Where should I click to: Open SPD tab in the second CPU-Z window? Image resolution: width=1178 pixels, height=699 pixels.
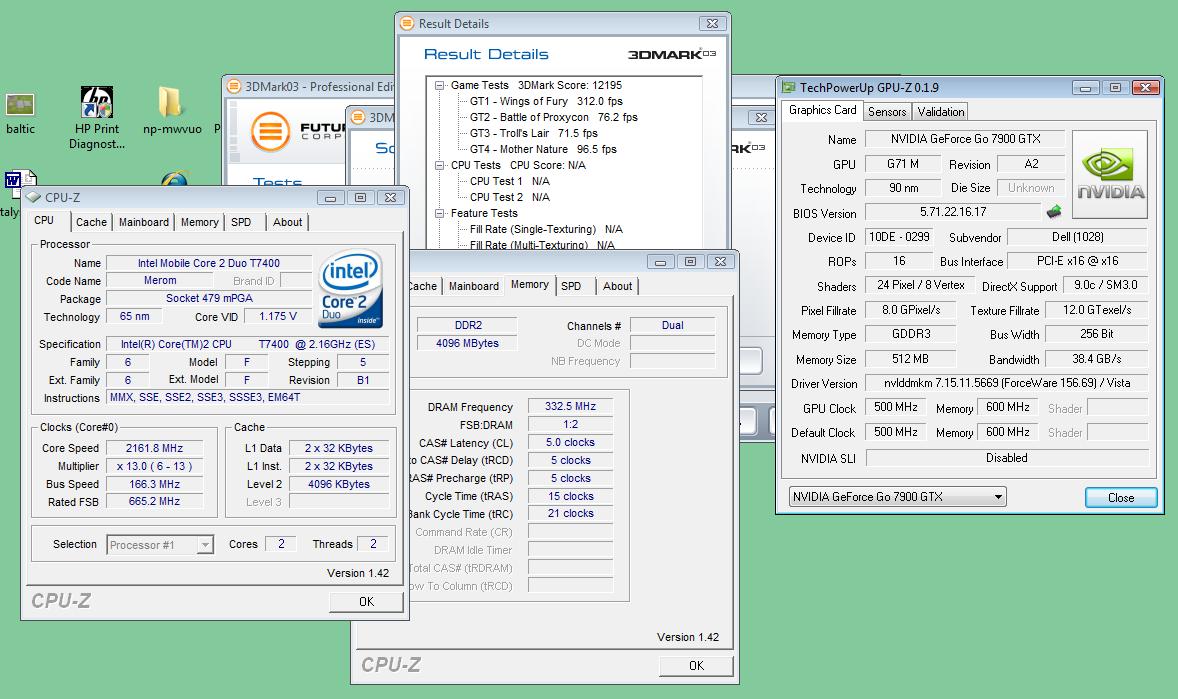point(571,286)
